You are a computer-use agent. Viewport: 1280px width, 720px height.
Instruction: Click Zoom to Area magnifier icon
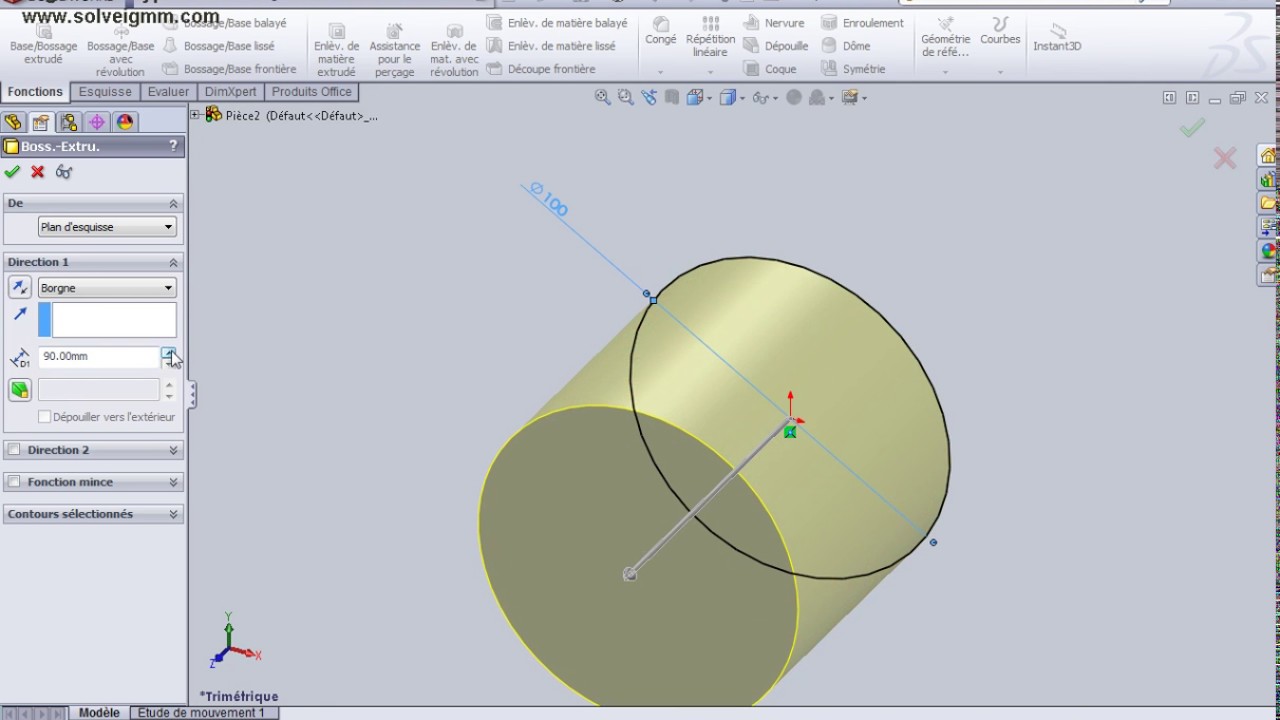pos(625,97)
